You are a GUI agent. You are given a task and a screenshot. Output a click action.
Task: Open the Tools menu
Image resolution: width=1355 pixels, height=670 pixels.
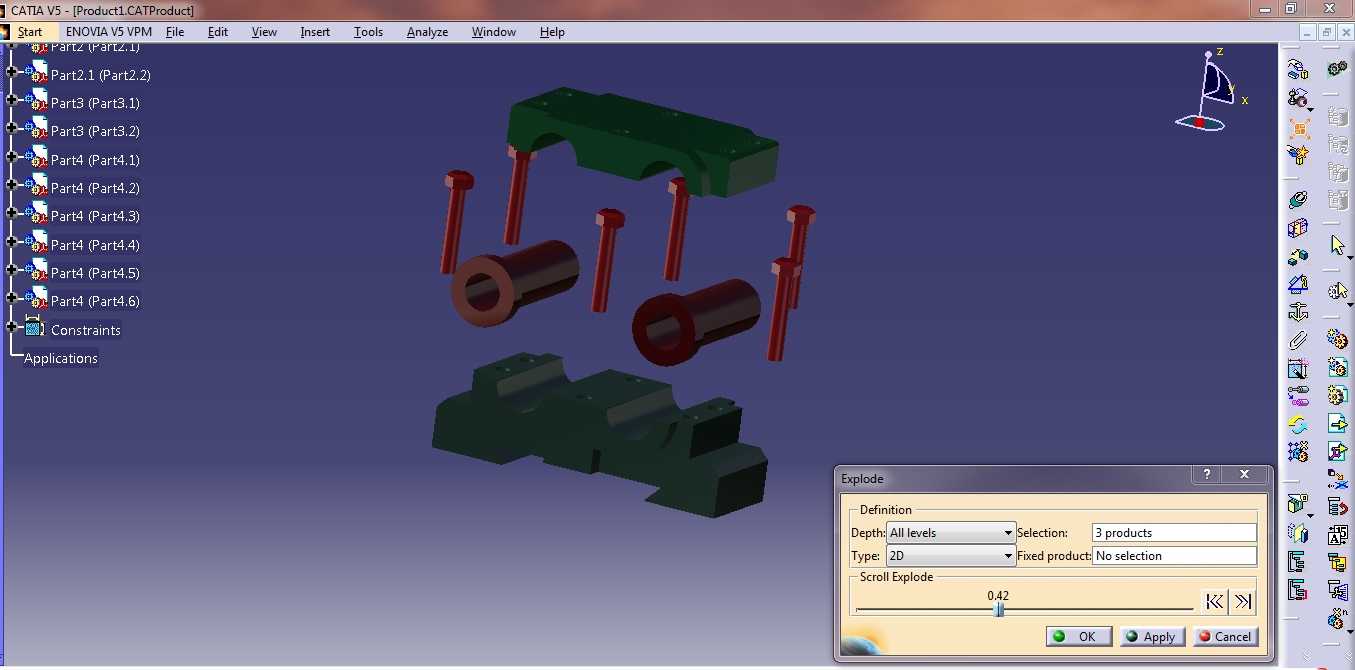tap(368, 32)
